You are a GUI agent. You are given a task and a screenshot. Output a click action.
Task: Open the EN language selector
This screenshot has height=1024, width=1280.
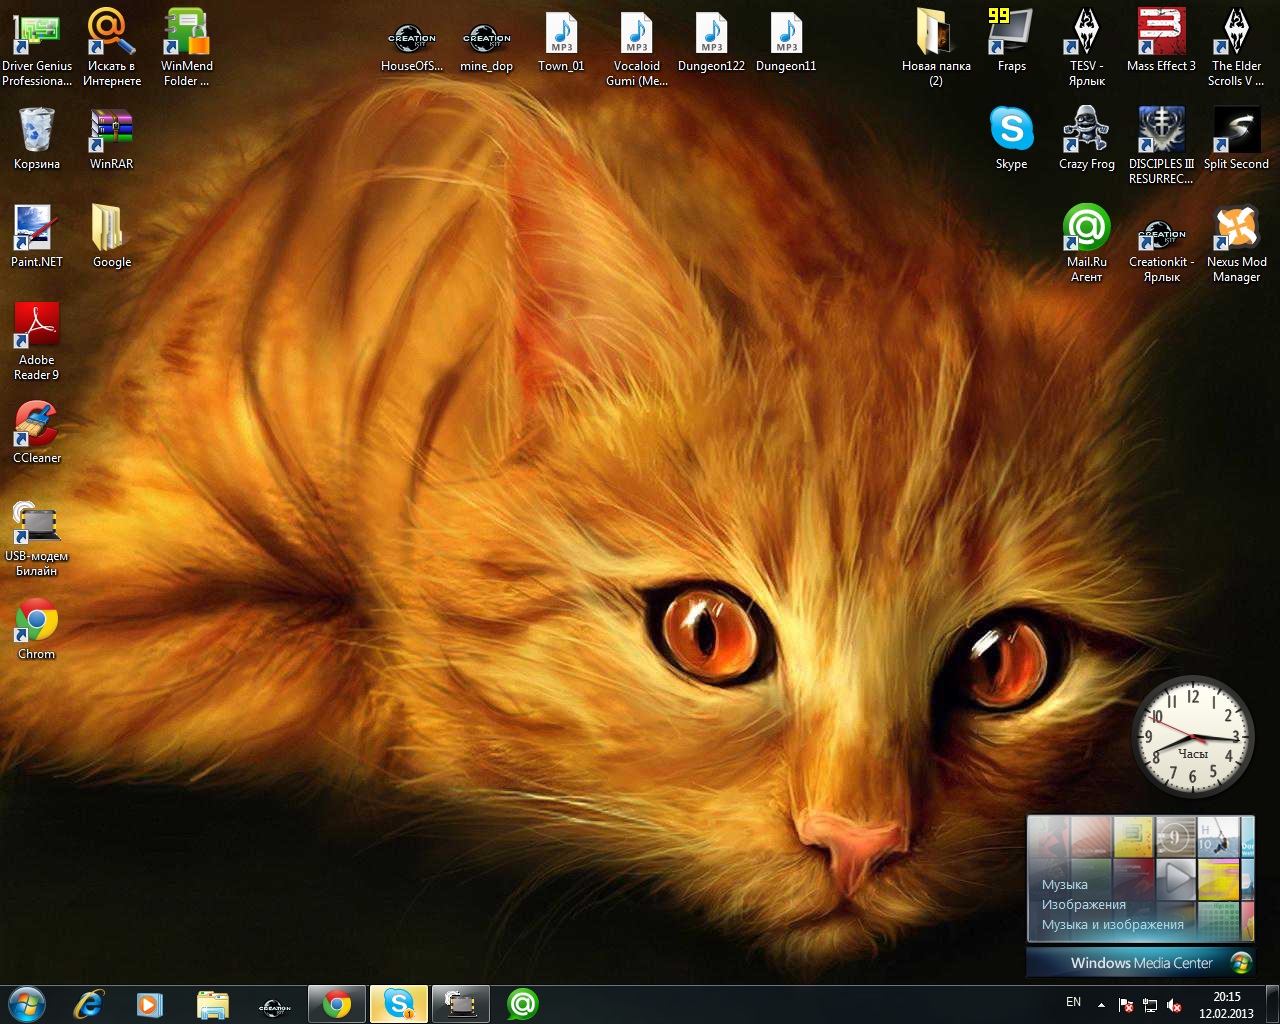coord(1073,1002)
